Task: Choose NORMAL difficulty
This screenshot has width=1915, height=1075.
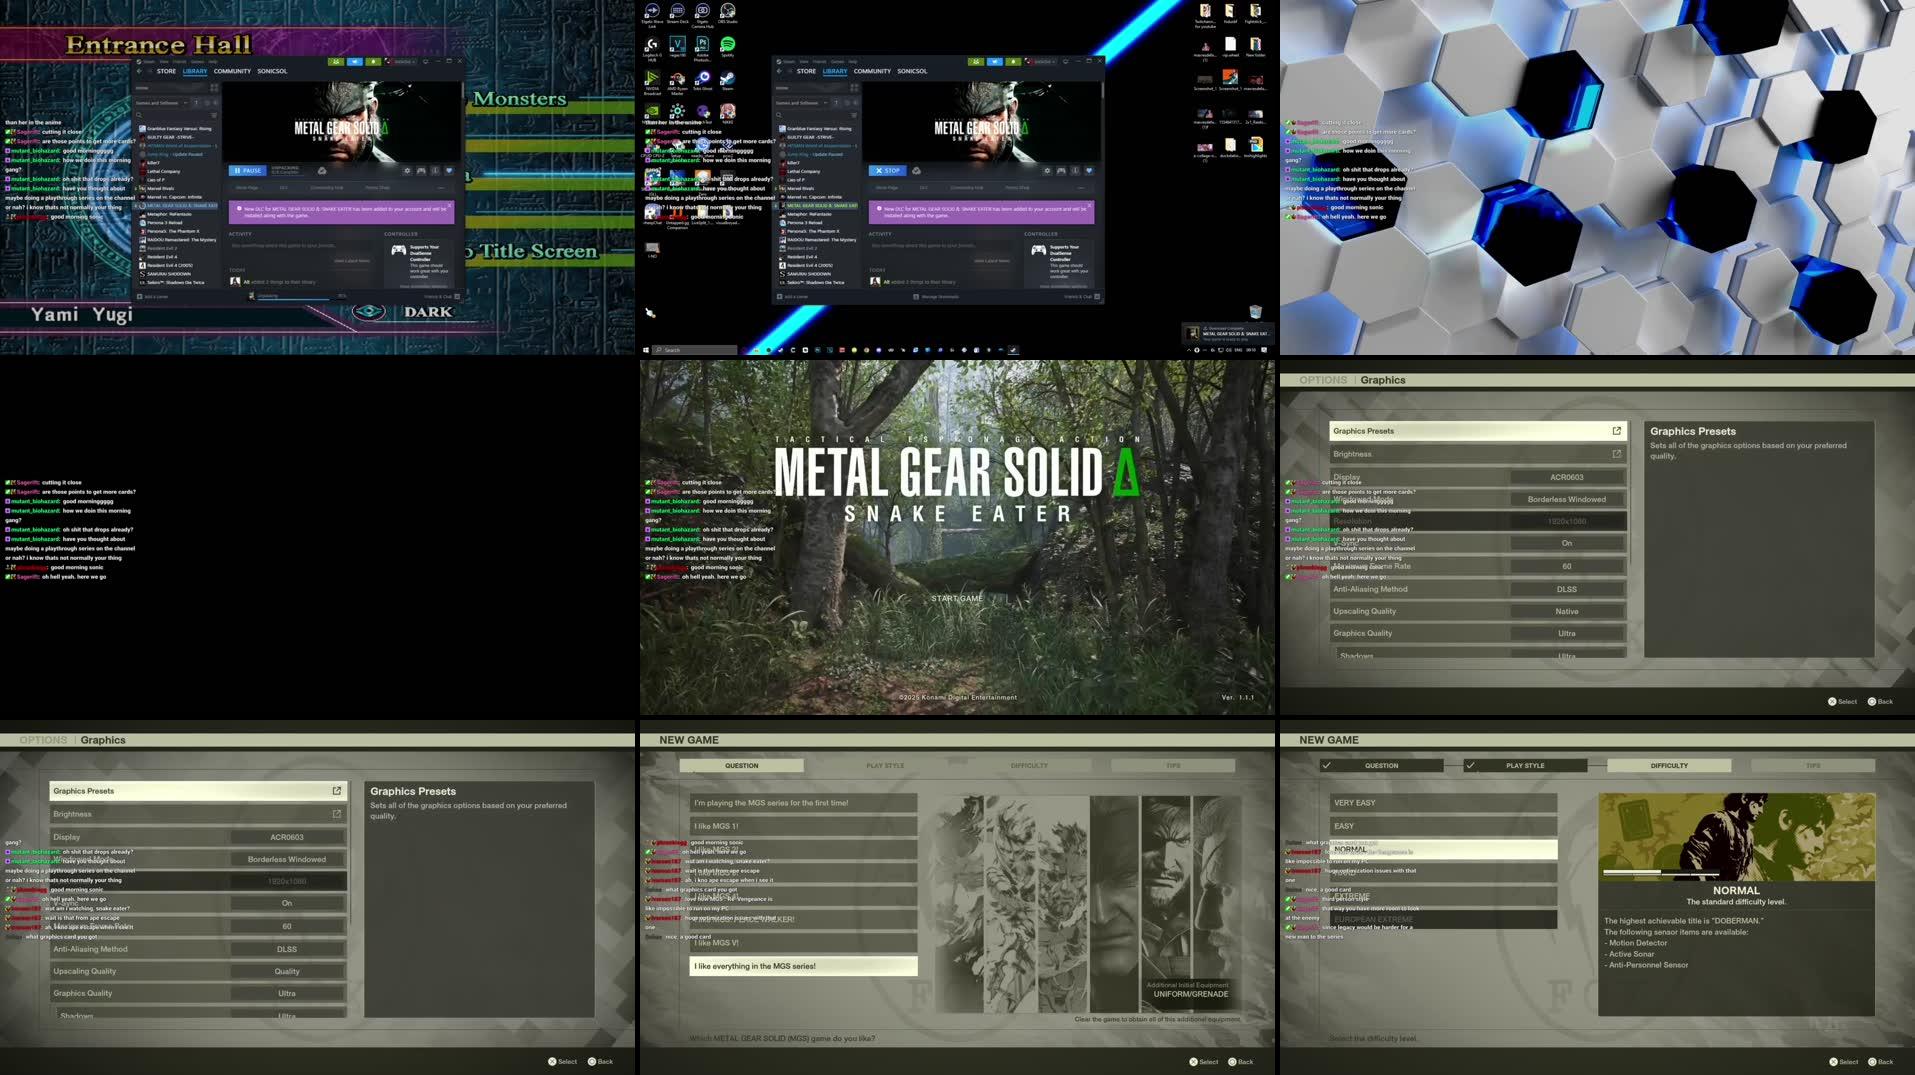Action: [x=1443, y=849]
